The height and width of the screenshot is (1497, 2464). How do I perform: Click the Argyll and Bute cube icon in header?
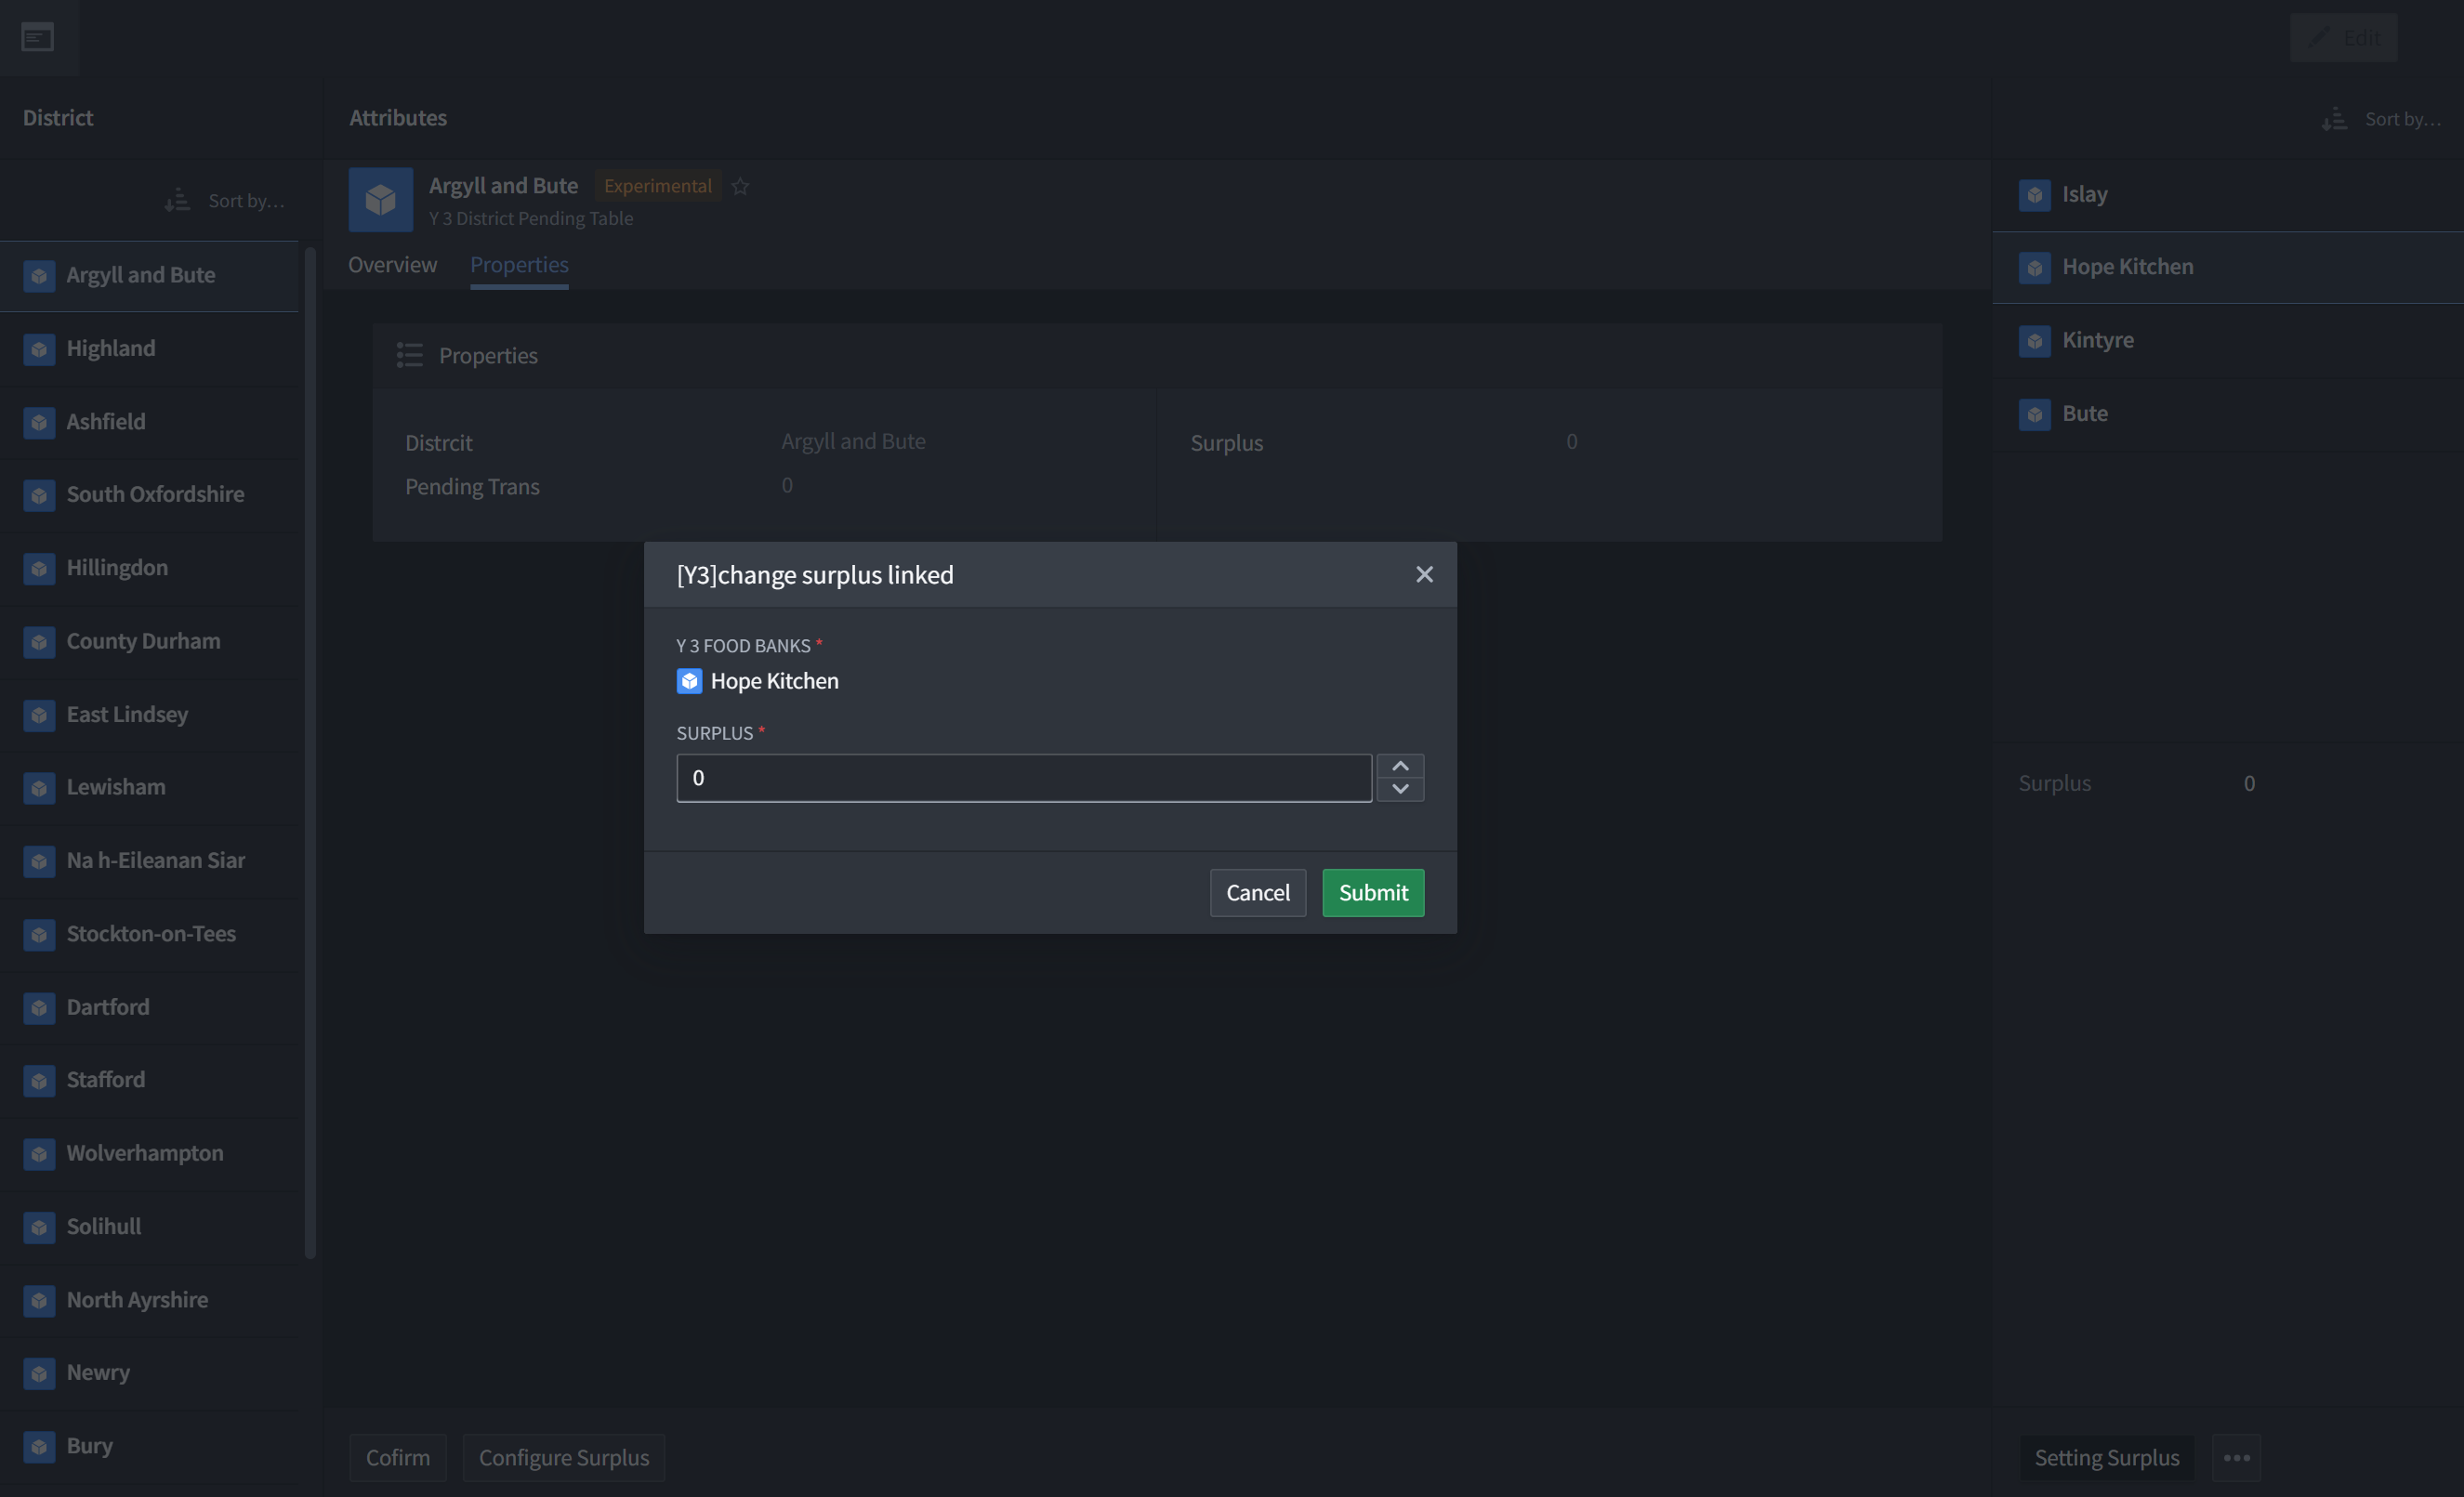click(380, 200)
